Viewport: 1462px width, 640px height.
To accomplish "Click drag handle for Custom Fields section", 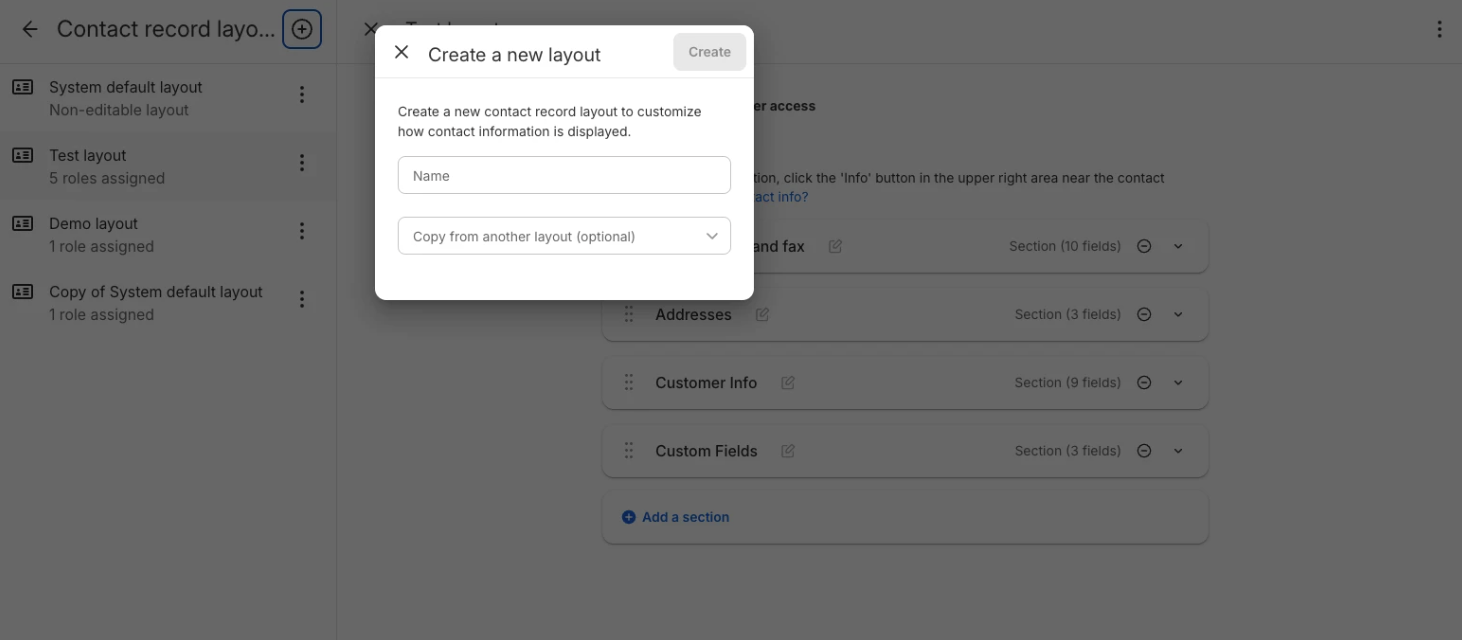I will pos(629,450).
